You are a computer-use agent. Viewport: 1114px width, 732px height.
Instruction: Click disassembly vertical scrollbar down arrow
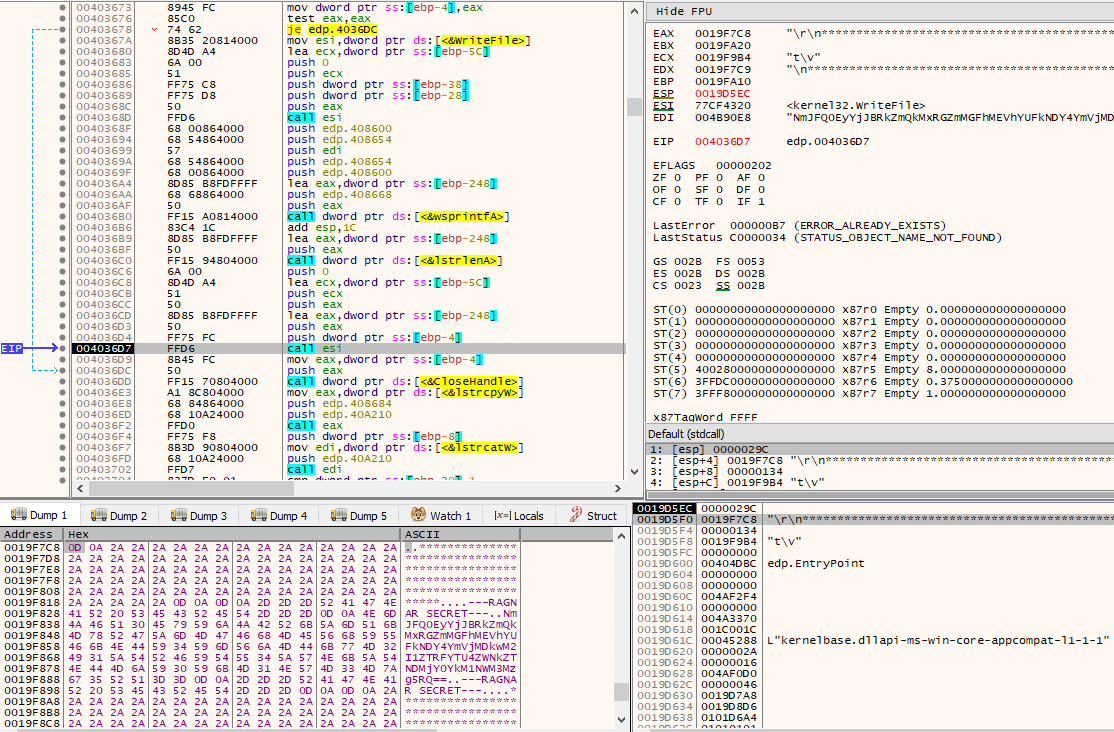(x=634, y=472)
